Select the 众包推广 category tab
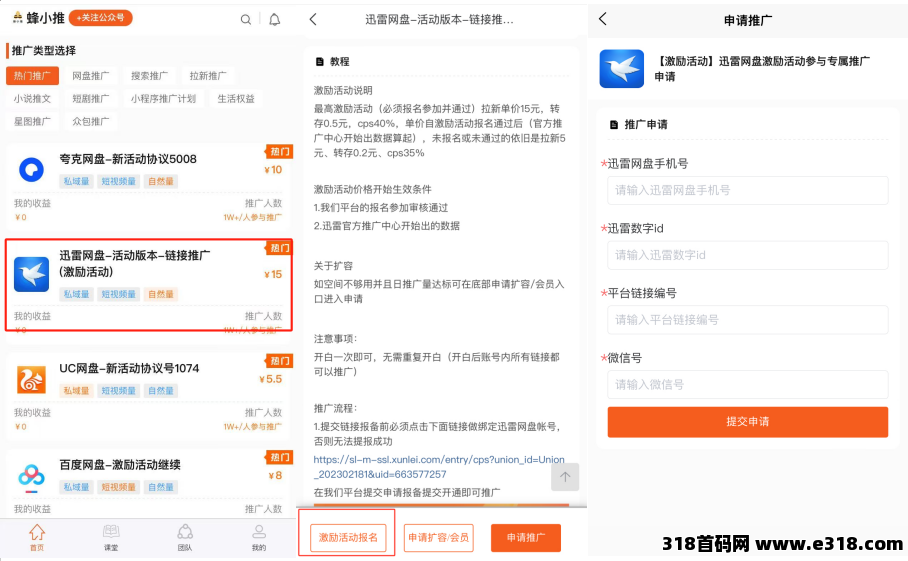This screenshot has width=908, height=561. click(91, 121)
